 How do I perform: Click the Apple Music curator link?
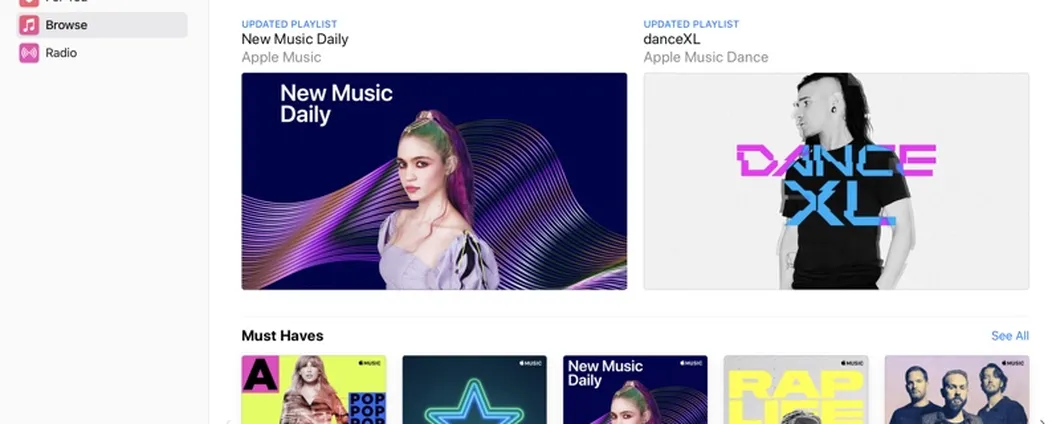[281, 57]
